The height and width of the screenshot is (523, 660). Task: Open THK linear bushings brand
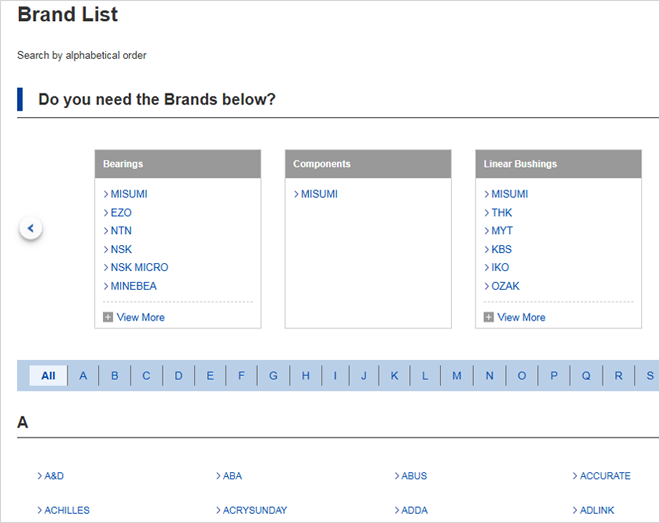pos(501,213)
